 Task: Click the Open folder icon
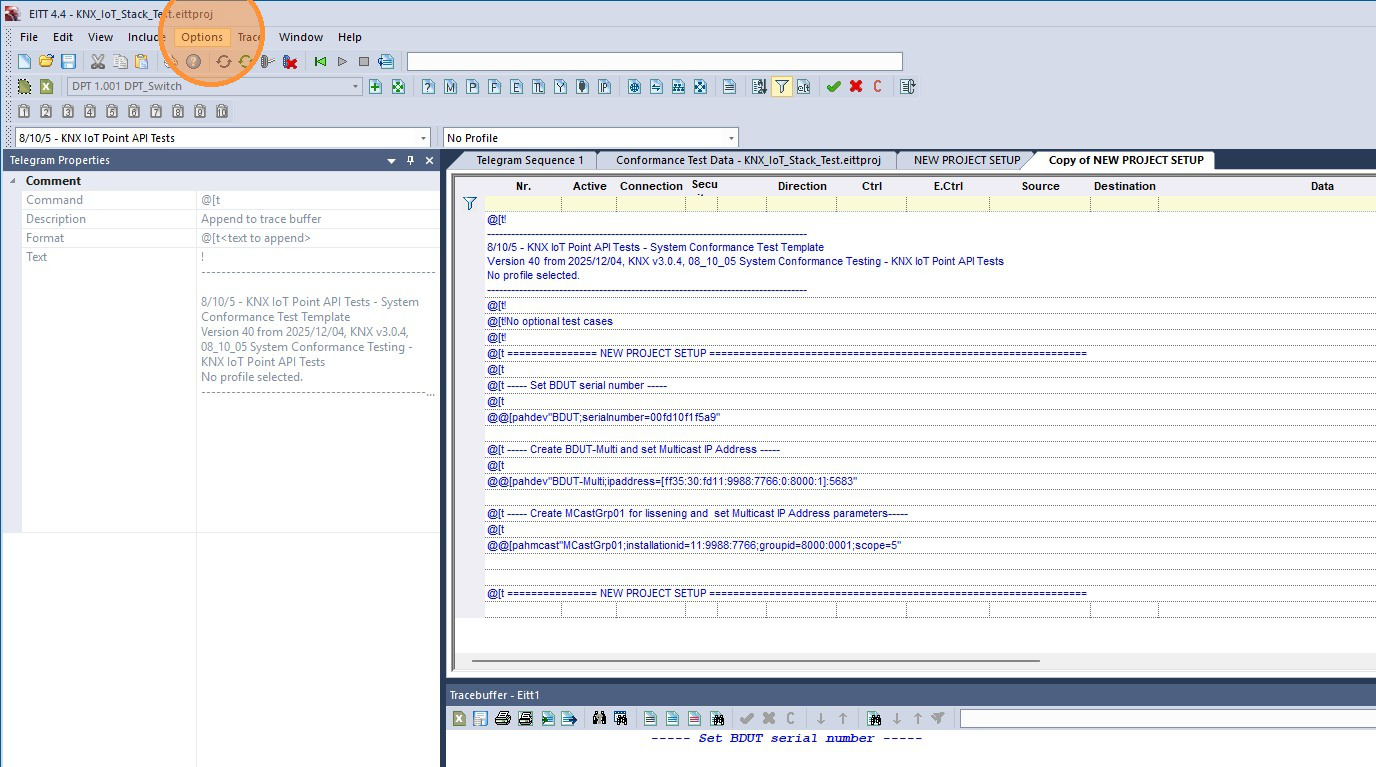point(46,62)
